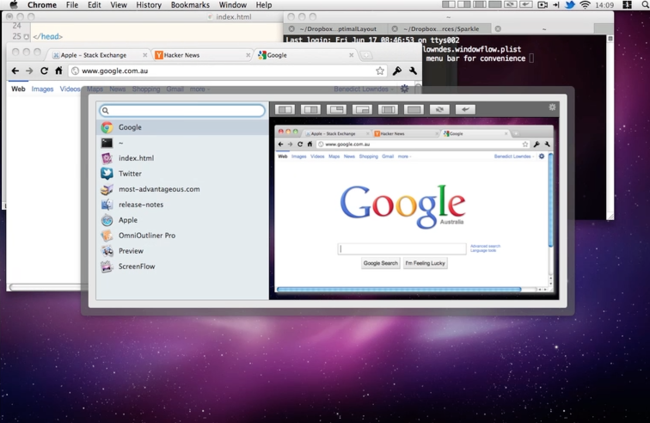The height and width of the screenshot is (423, 650).
Task: Open Spotlight search magnifier
Action: (645, 5)
